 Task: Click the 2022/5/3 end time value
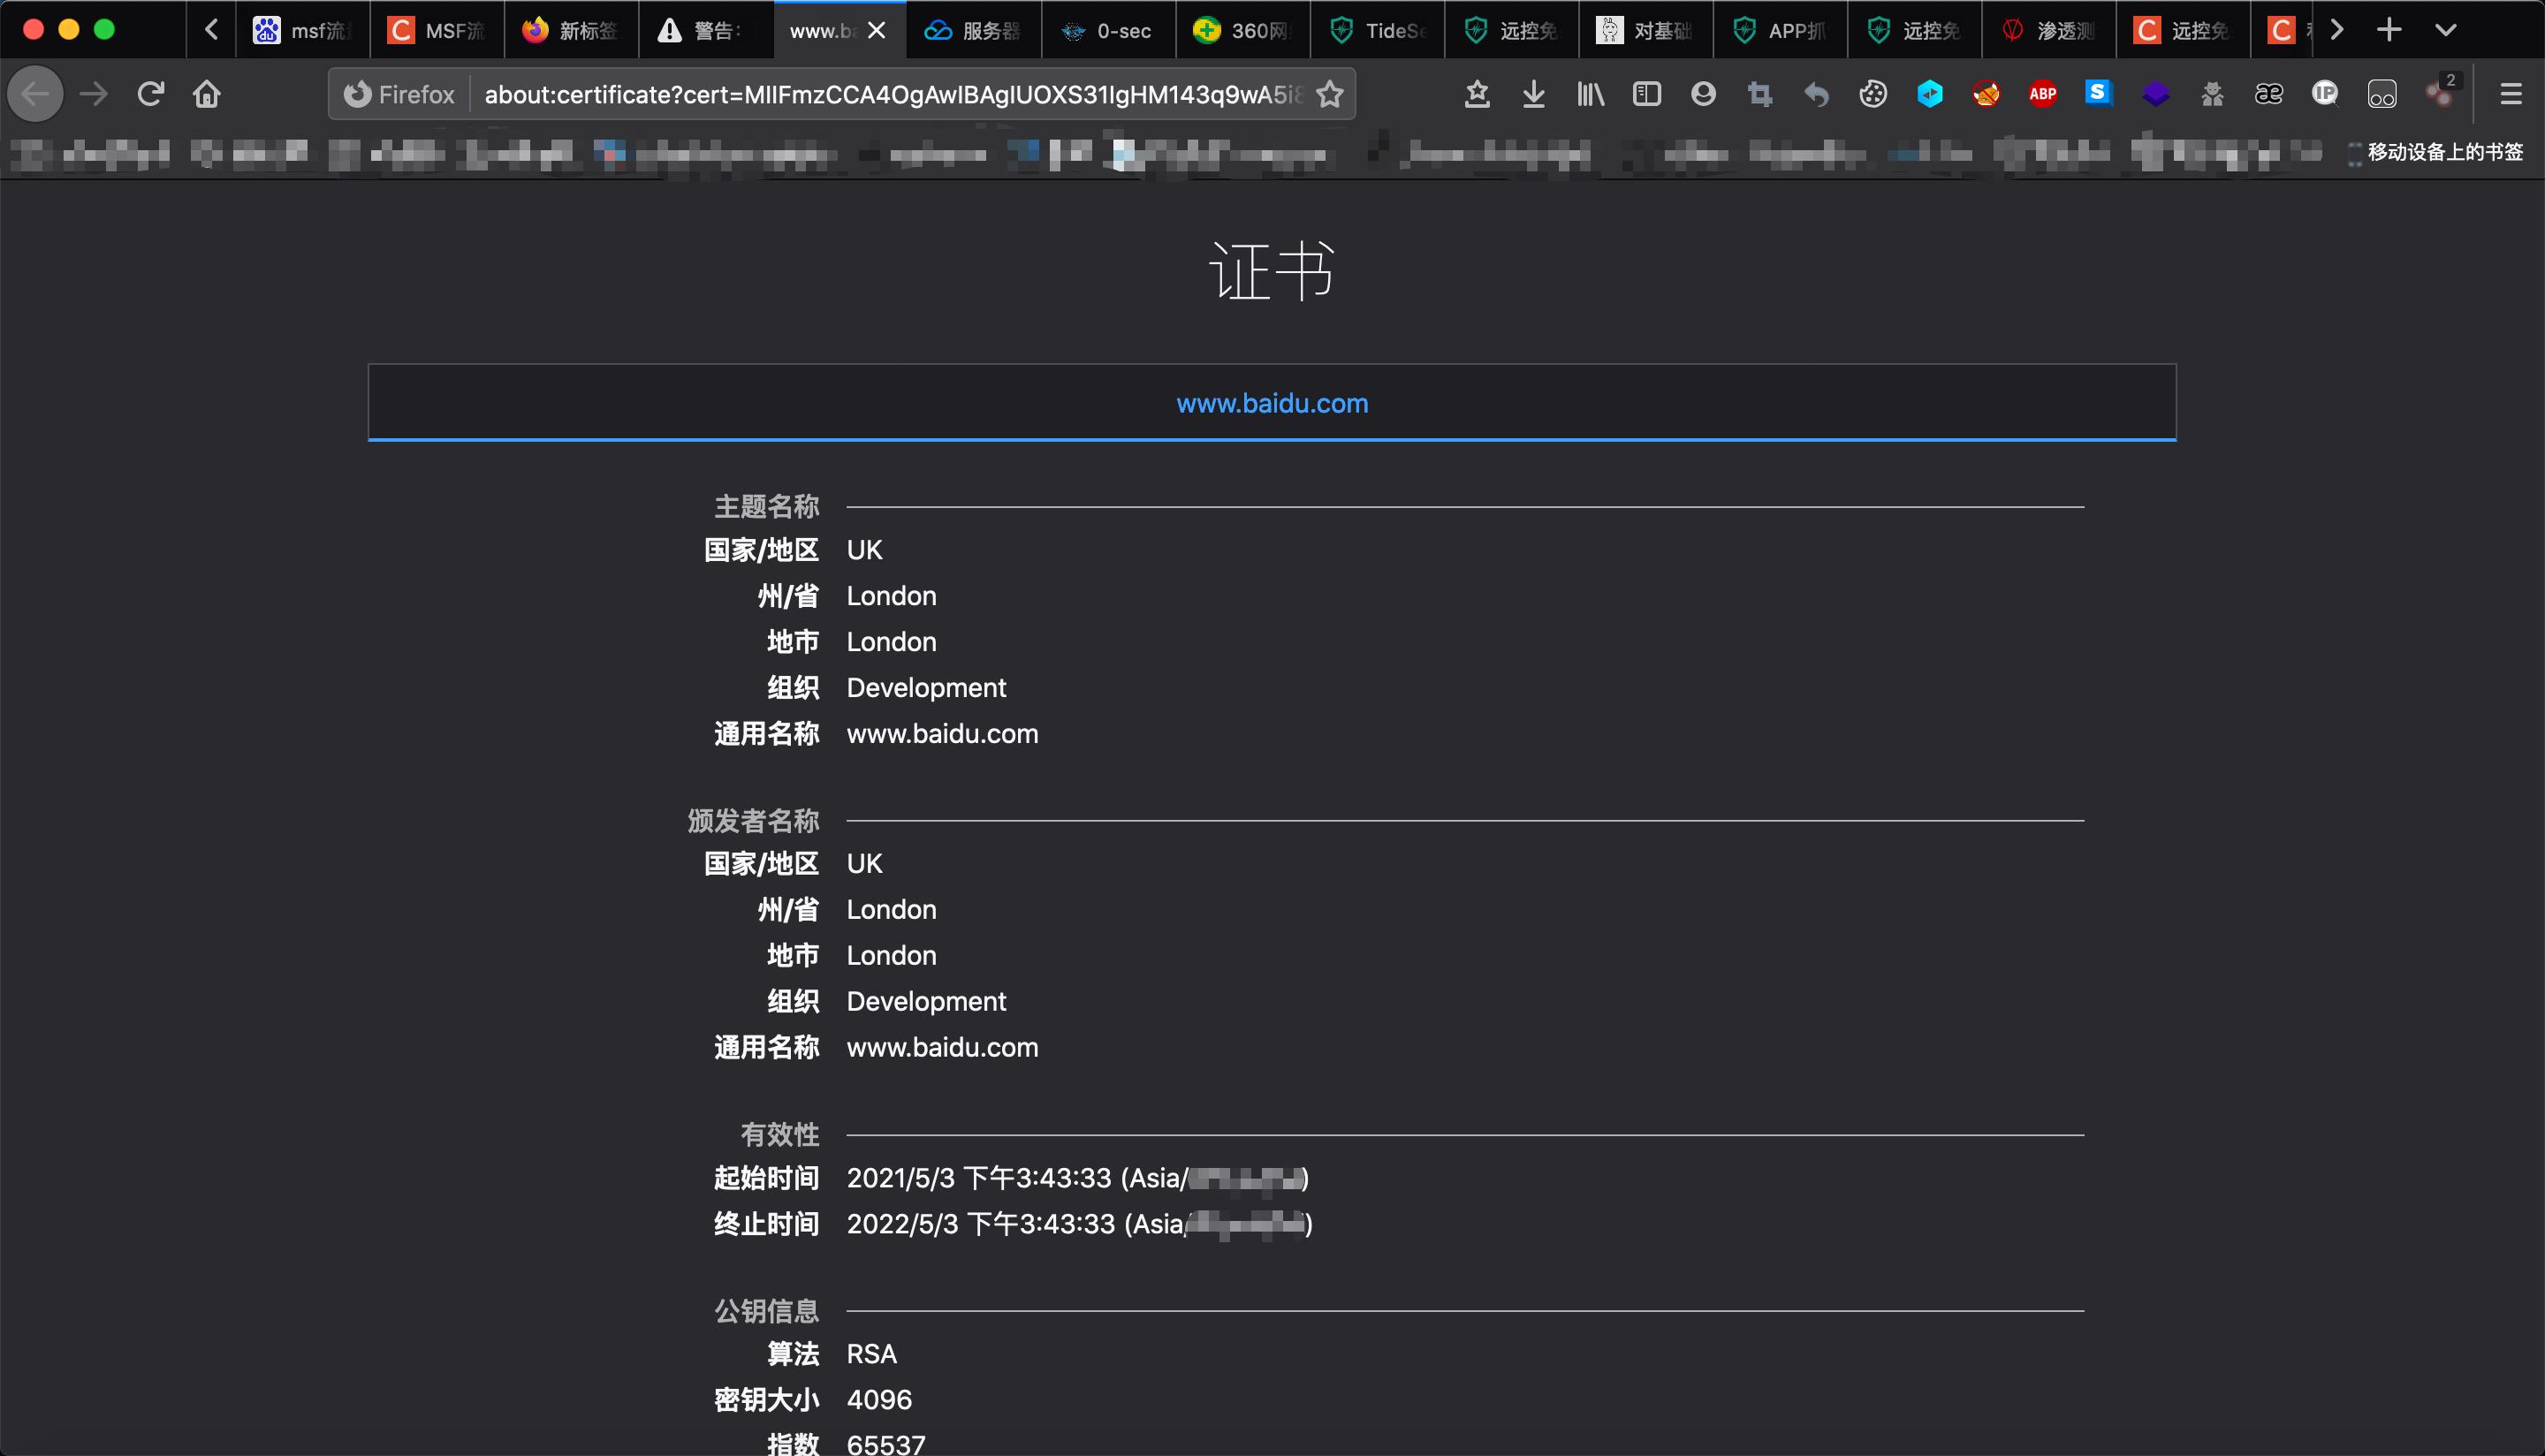(1080, 1224)
